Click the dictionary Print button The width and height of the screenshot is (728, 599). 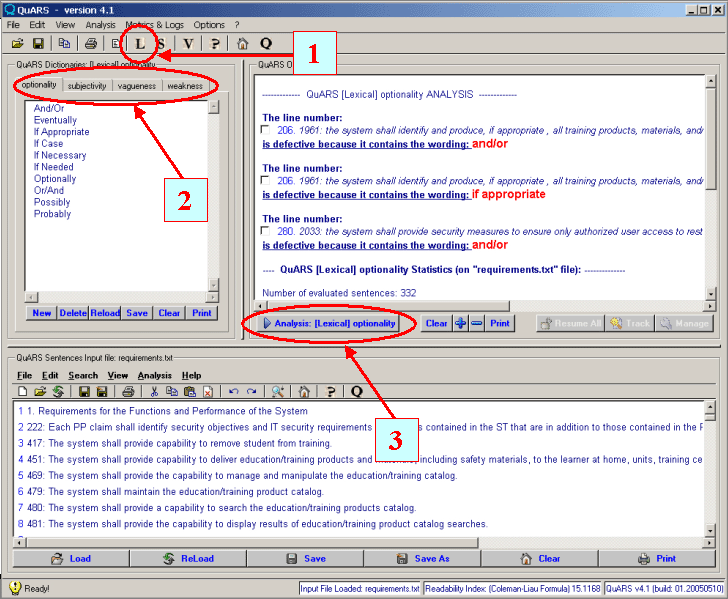pos(202,313)
